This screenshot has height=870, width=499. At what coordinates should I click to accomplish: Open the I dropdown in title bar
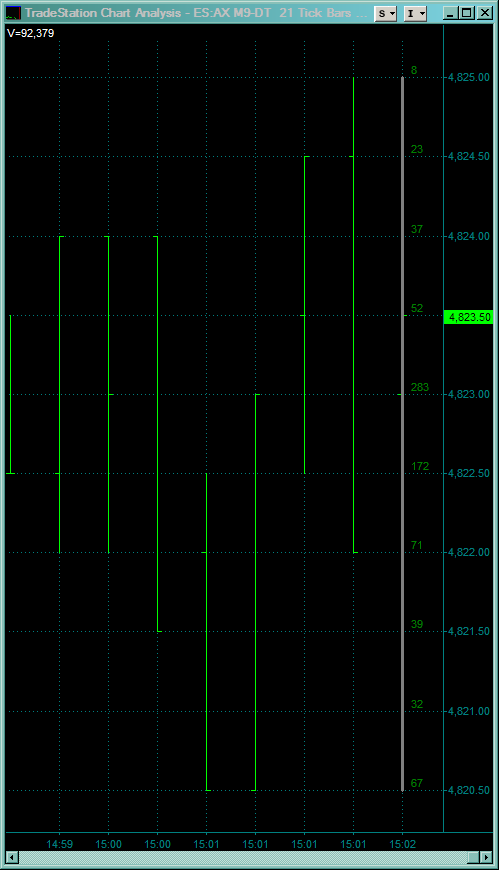415,13
